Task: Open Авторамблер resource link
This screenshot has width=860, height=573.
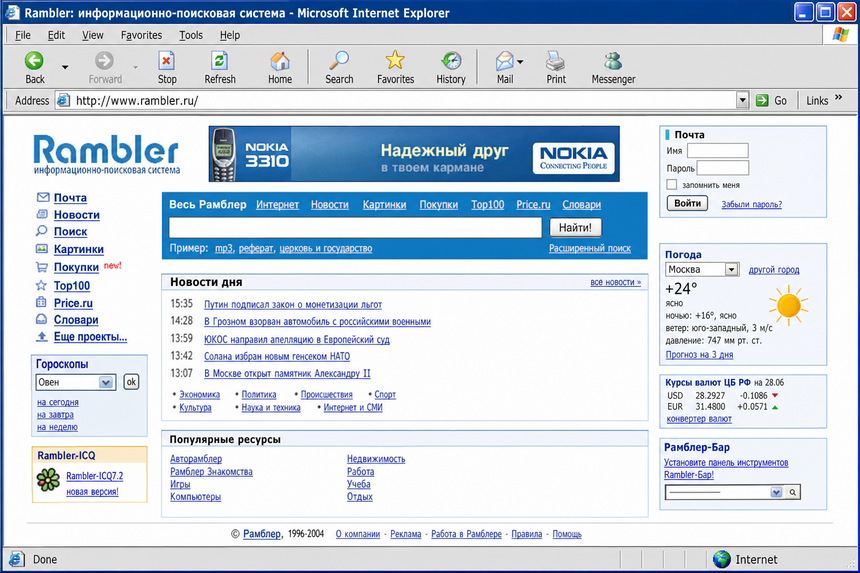Action: (196, 459)
